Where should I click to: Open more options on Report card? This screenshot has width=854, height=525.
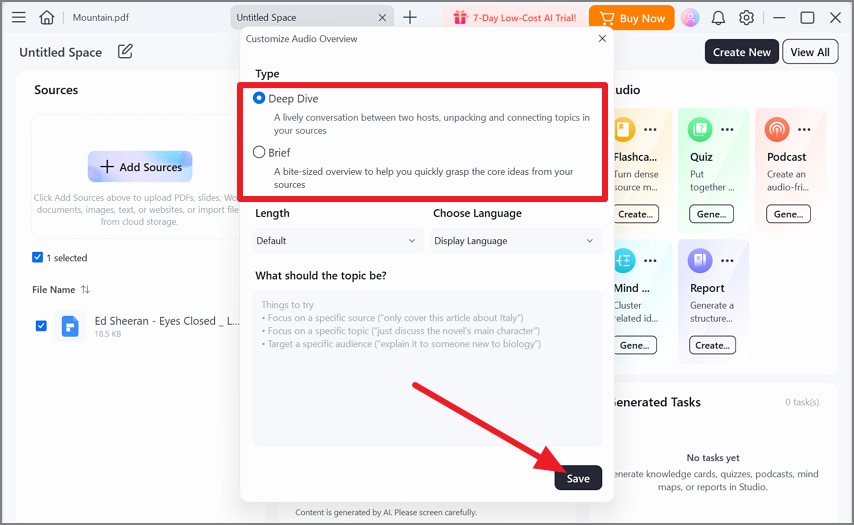(727, 261)
